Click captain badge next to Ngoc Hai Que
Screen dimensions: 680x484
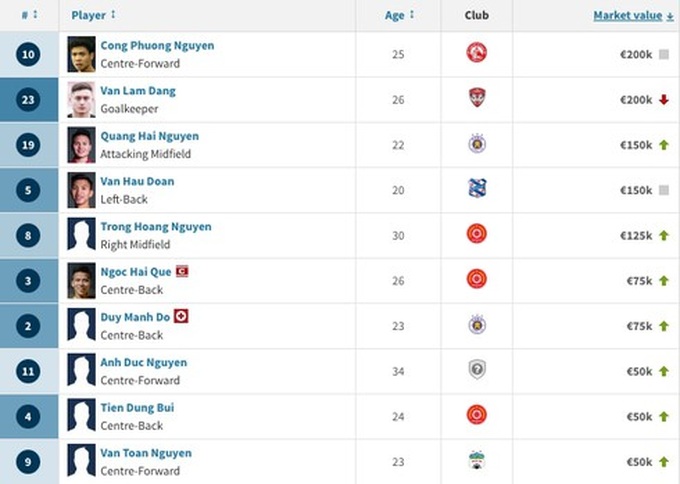182,271
